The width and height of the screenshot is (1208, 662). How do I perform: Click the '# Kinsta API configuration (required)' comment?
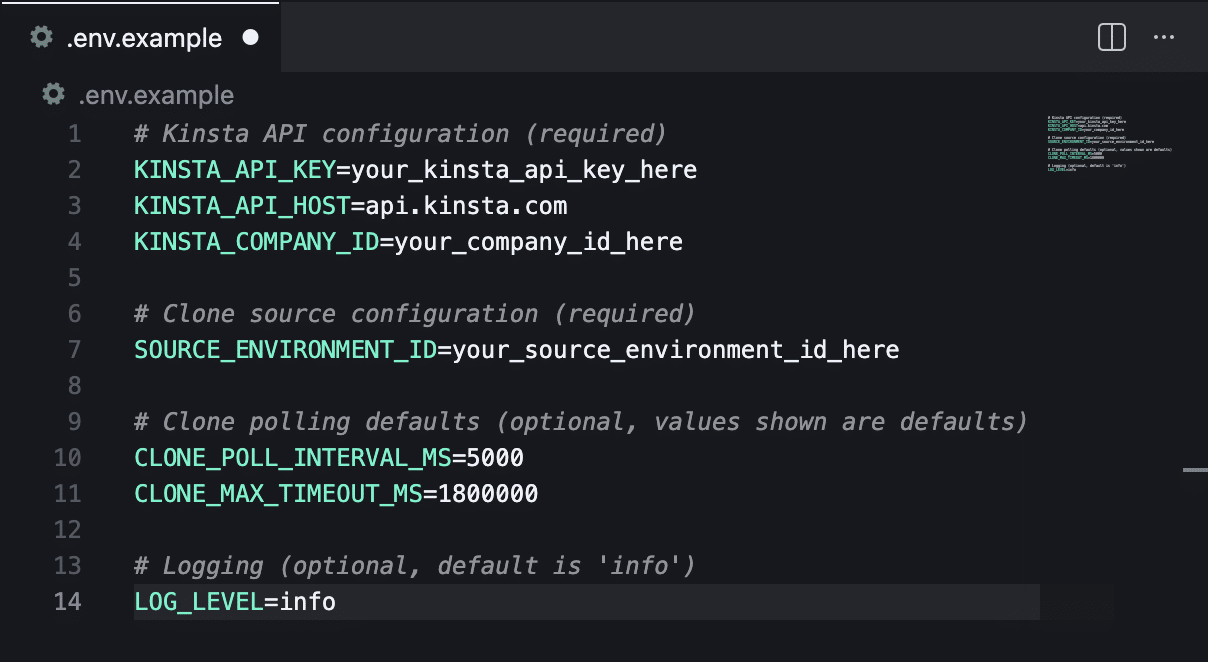pyautogui.click(x=400, y=134)
